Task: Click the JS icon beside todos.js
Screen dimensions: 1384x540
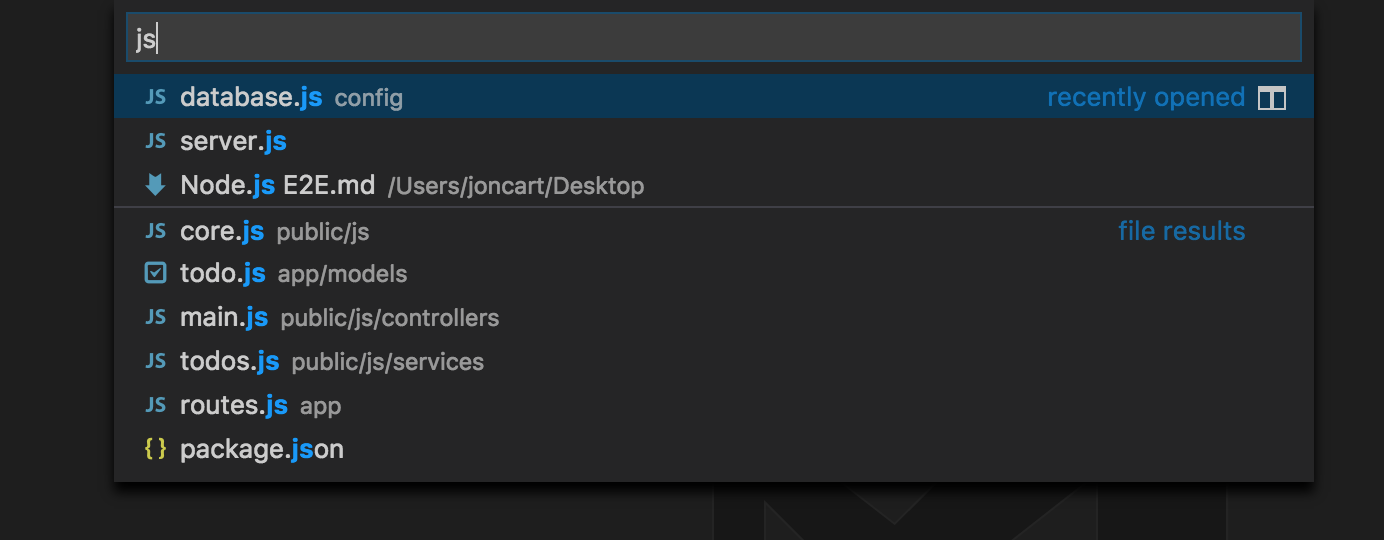Action: pos(155,361)
